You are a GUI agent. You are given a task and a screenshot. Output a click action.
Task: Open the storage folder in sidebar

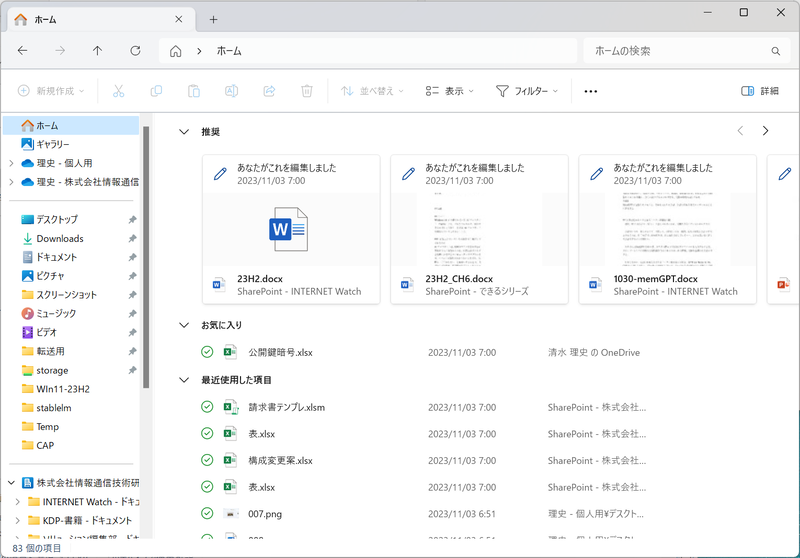coord(44,370)
